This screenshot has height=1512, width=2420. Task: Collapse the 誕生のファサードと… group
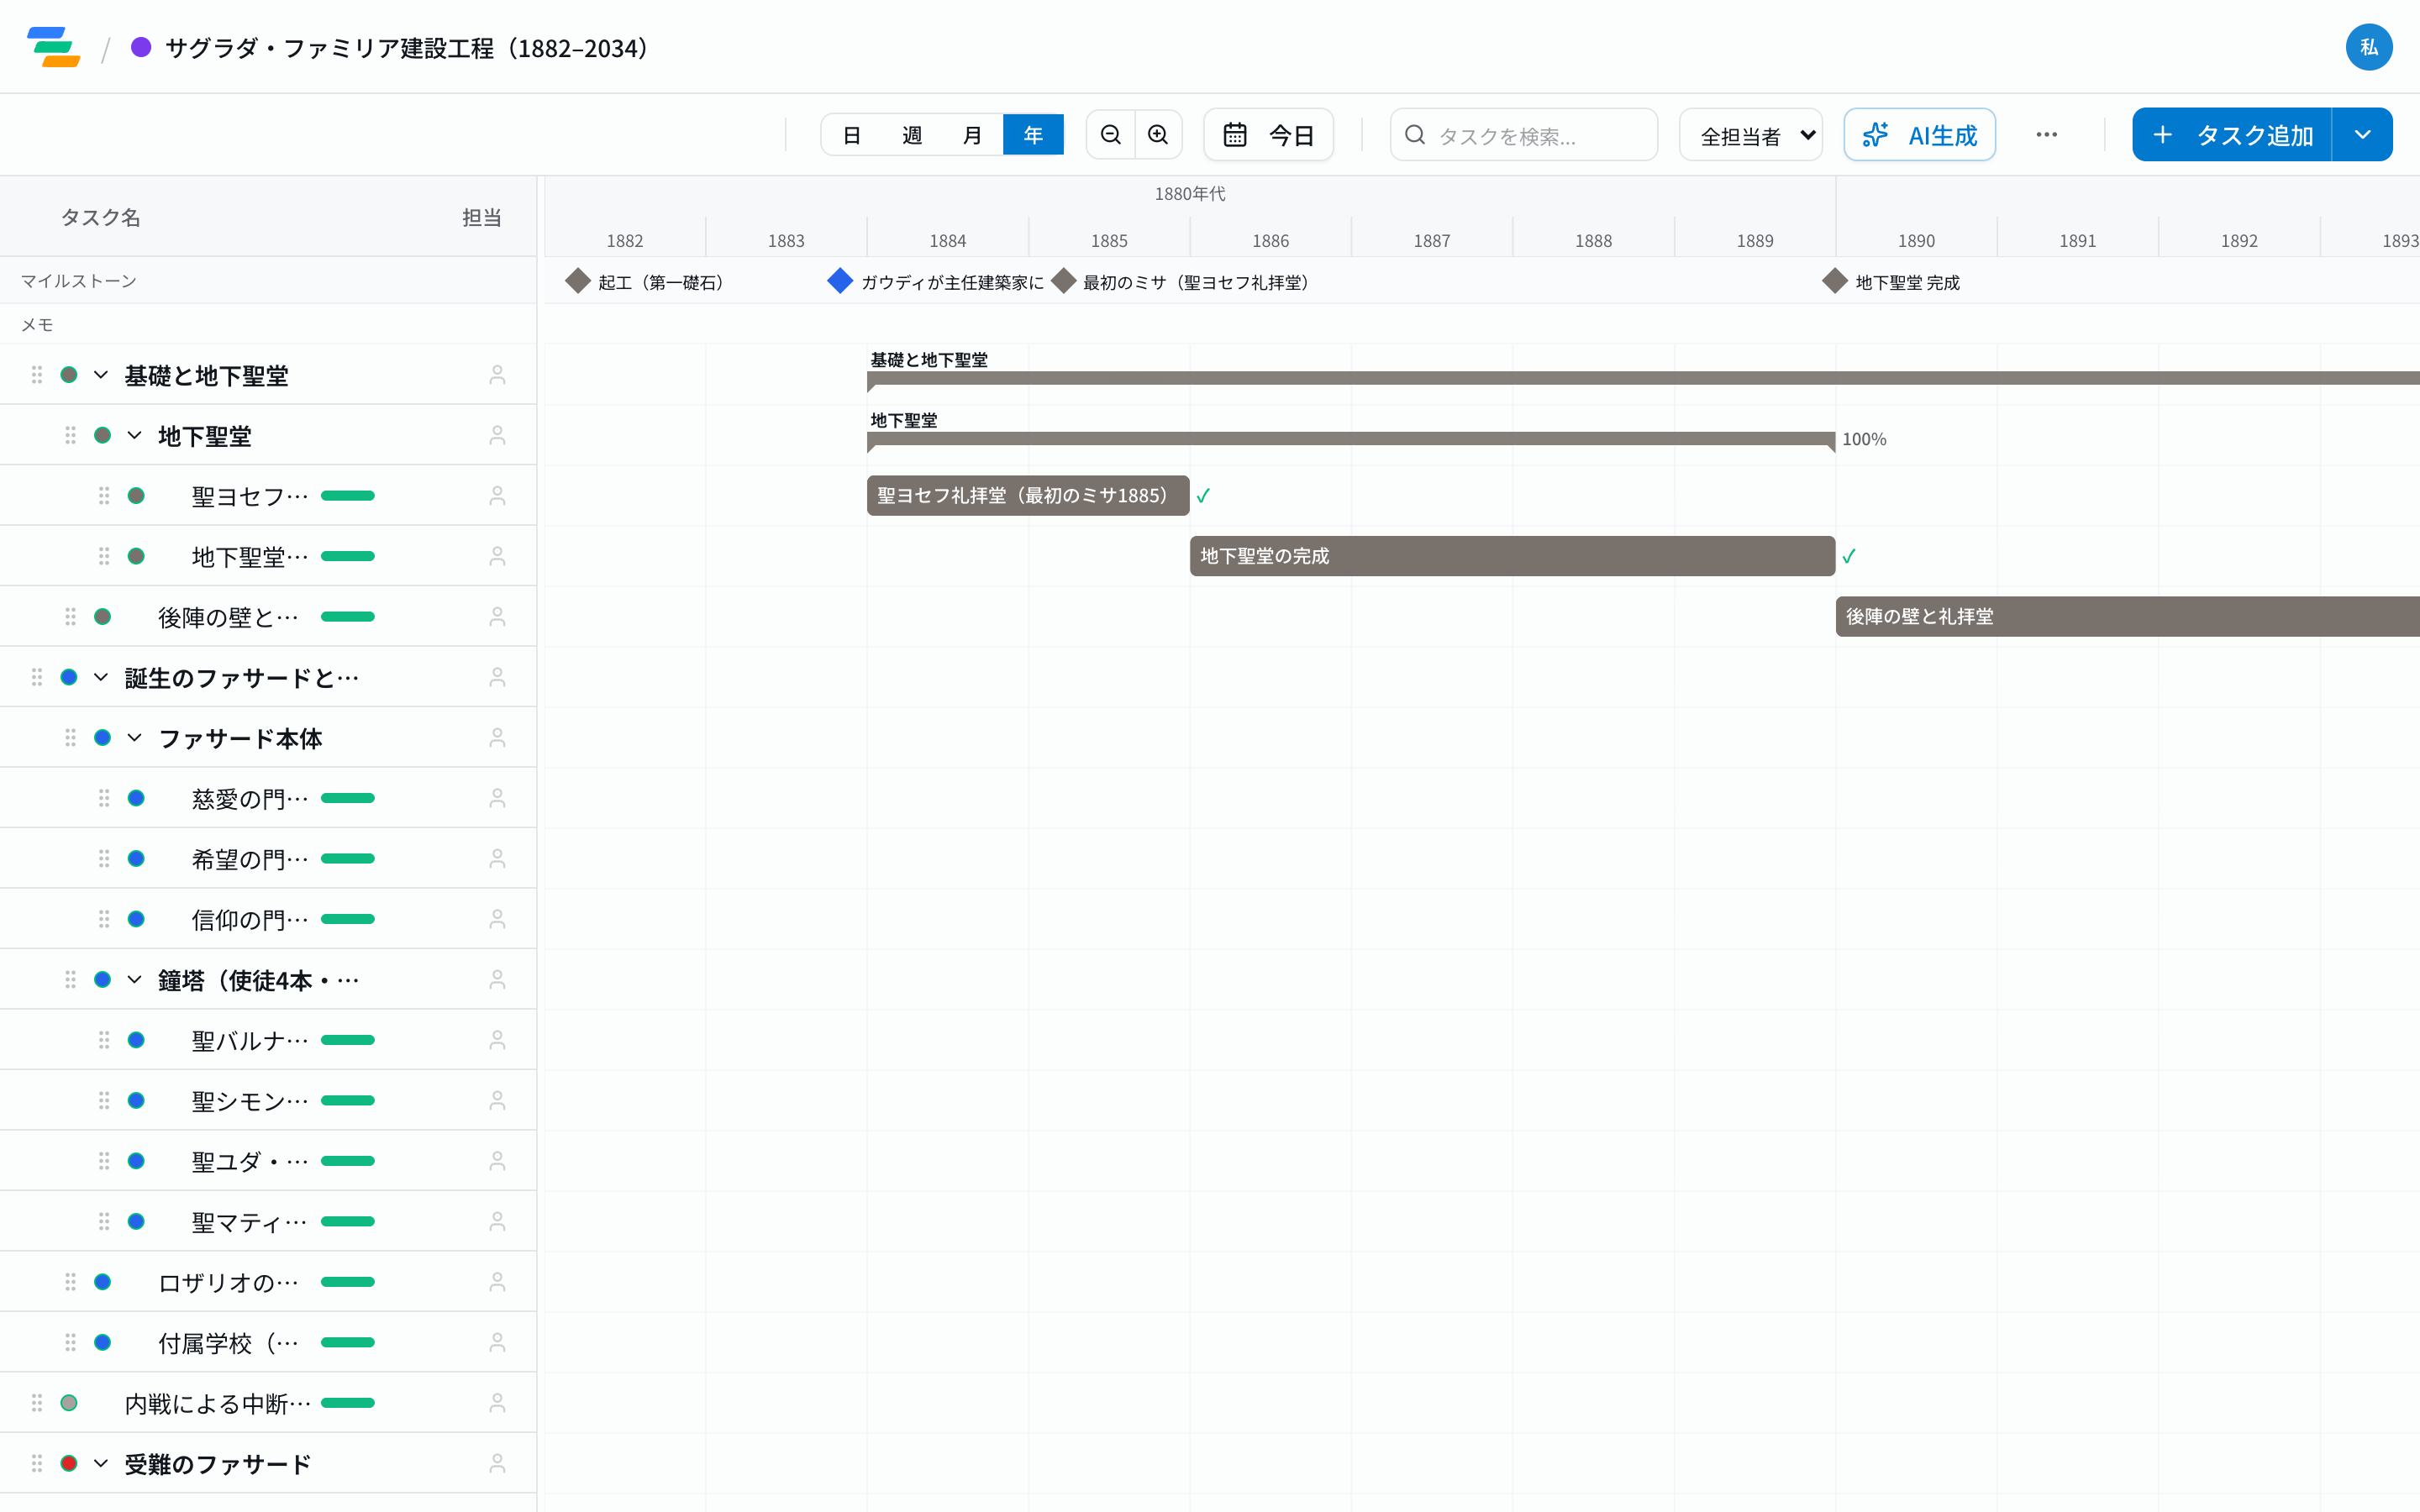101,677
